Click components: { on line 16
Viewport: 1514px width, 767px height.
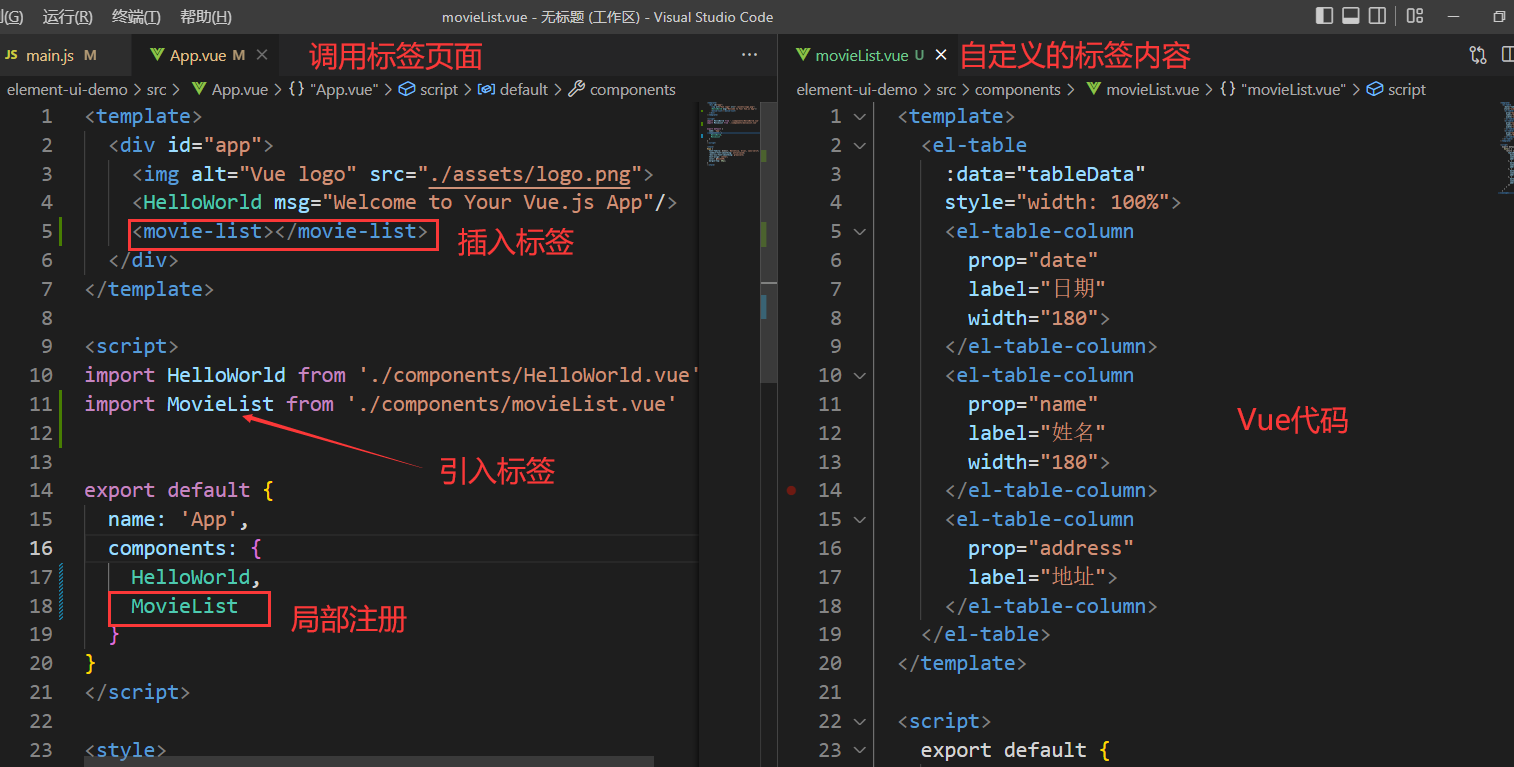click(x=185, y=548)
